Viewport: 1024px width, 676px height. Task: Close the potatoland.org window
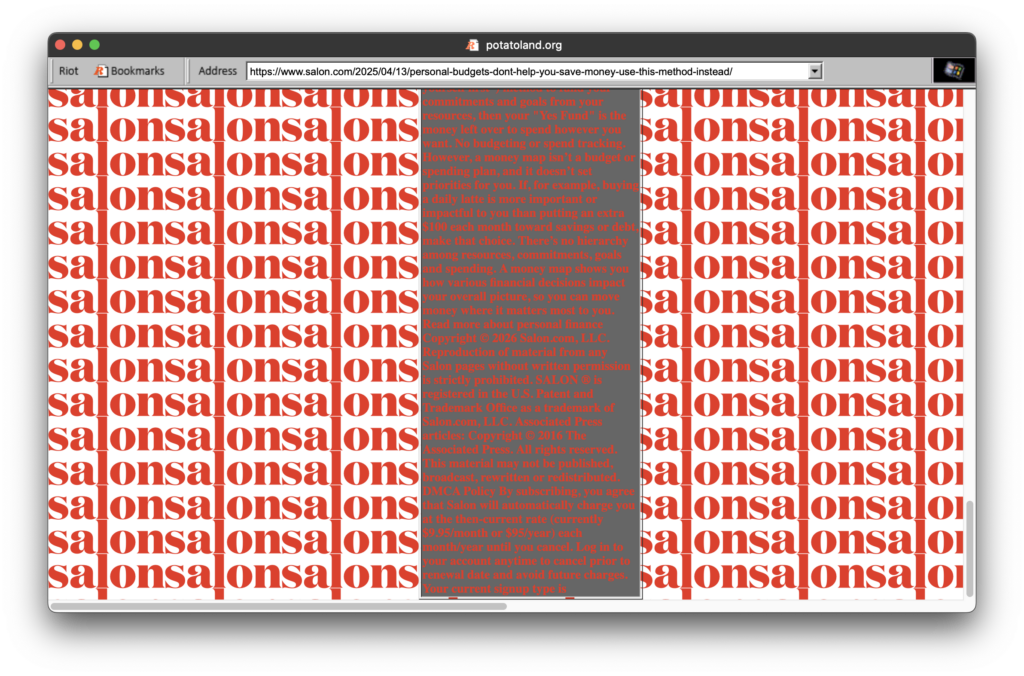[60, 45]
